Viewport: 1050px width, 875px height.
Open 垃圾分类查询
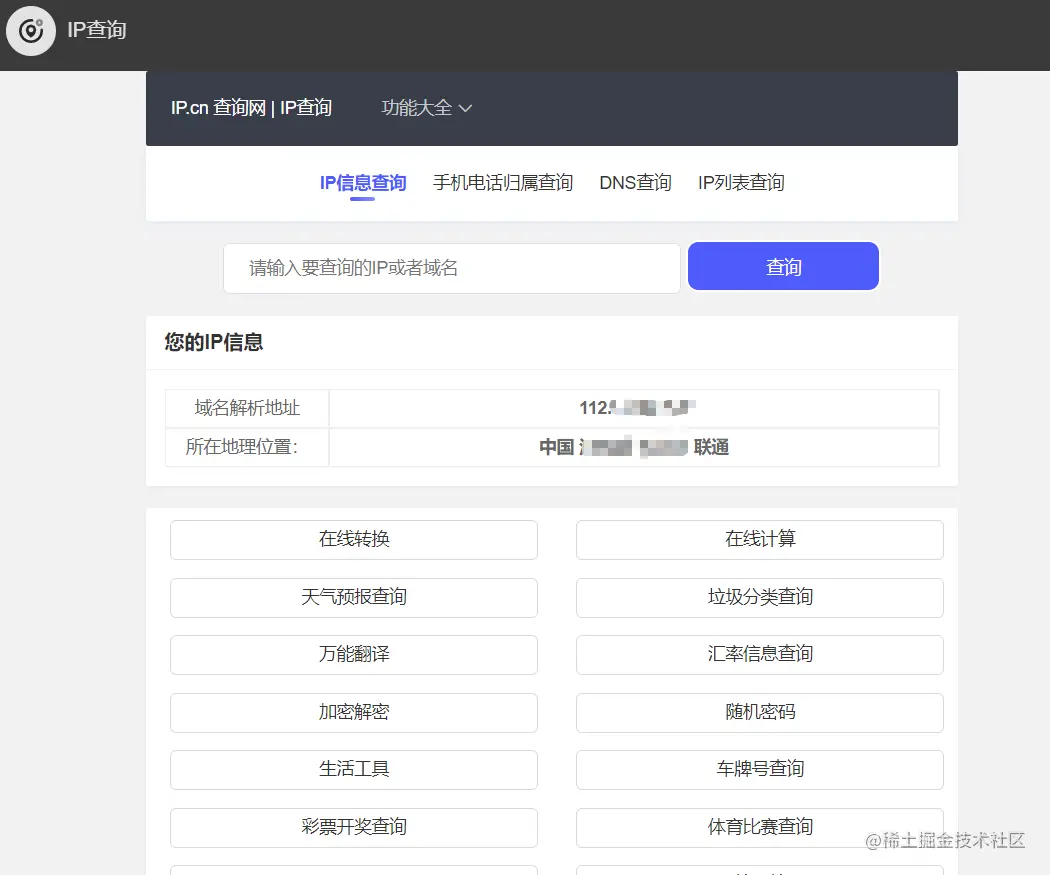pos(759,597)
